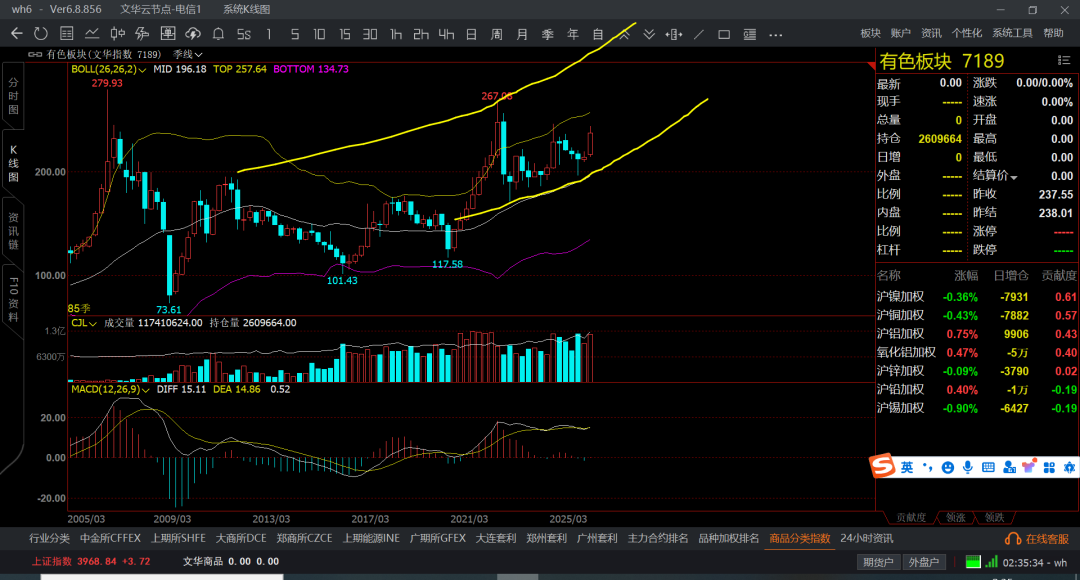Click the 外盘户 account button
This screenshot has height=580, width=1080.
pyautogui.click(x=924, y=562)
